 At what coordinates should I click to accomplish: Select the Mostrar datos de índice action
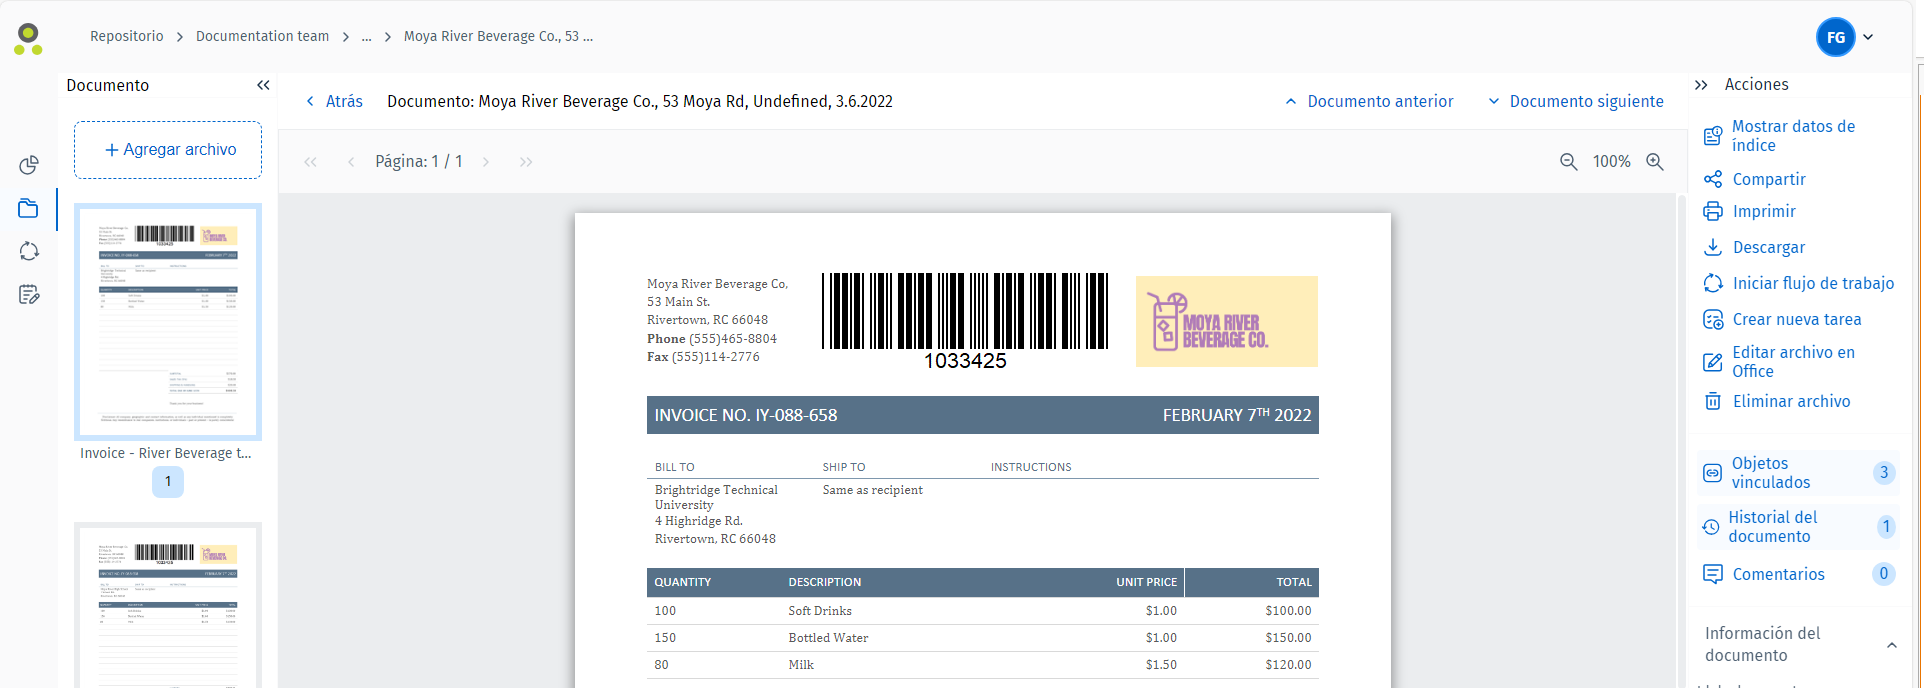coord(1793,136)
